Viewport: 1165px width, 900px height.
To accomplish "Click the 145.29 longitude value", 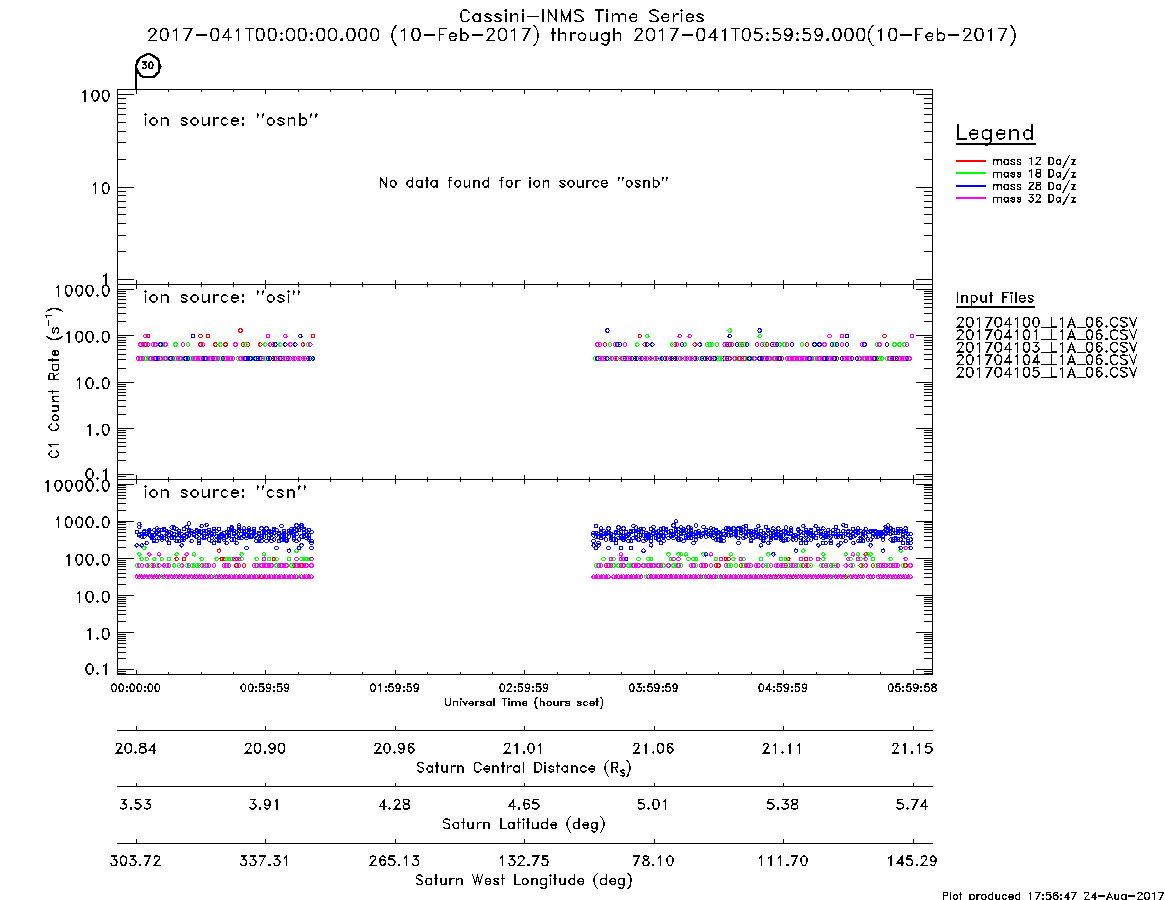I will point(912,861).
